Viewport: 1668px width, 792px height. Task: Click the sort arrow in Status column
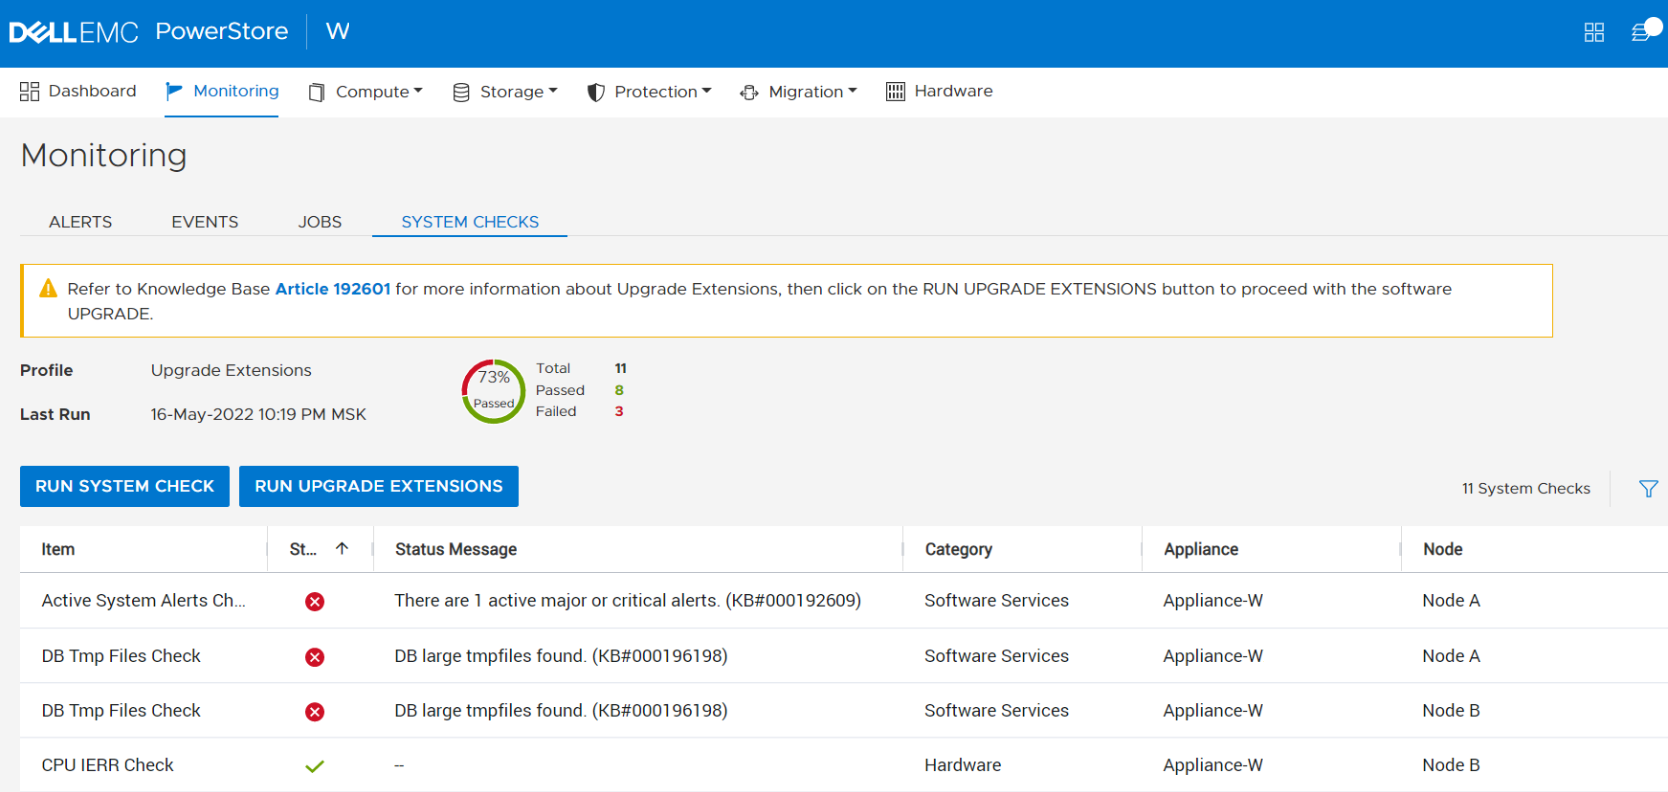(342, 549)
